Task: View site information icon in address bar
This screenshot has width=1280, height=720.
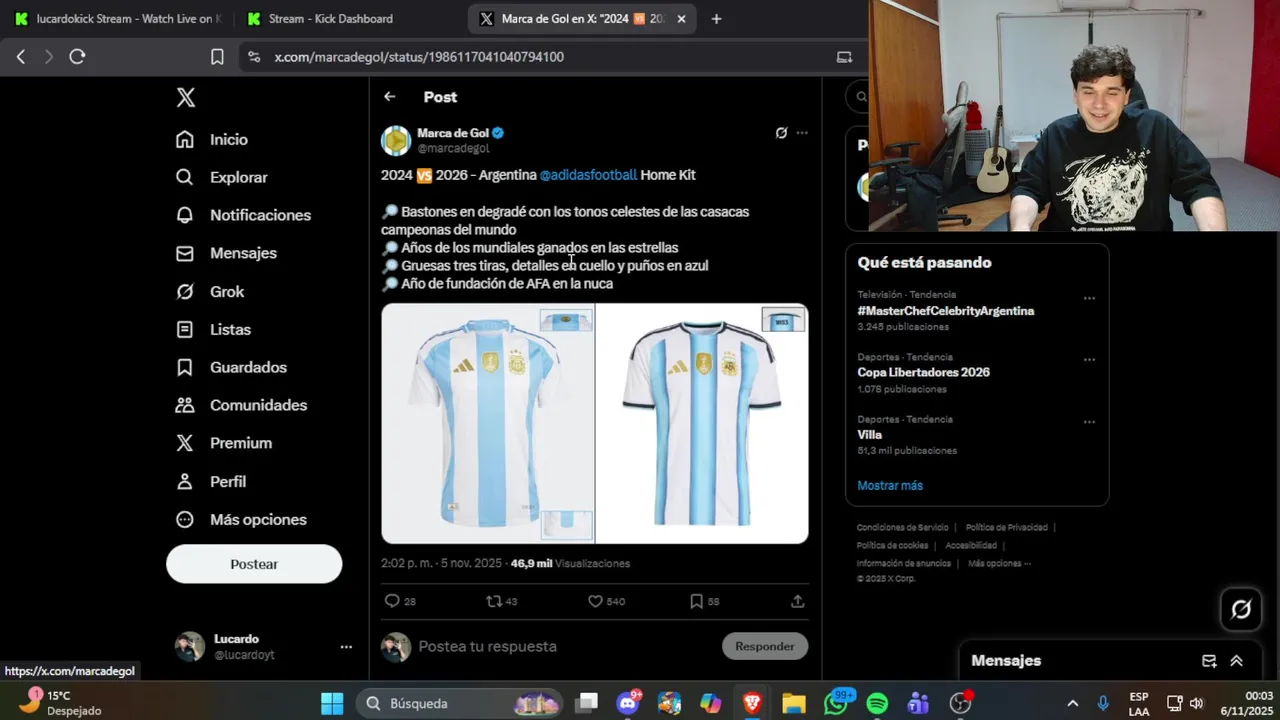Action: click(253, 57)
